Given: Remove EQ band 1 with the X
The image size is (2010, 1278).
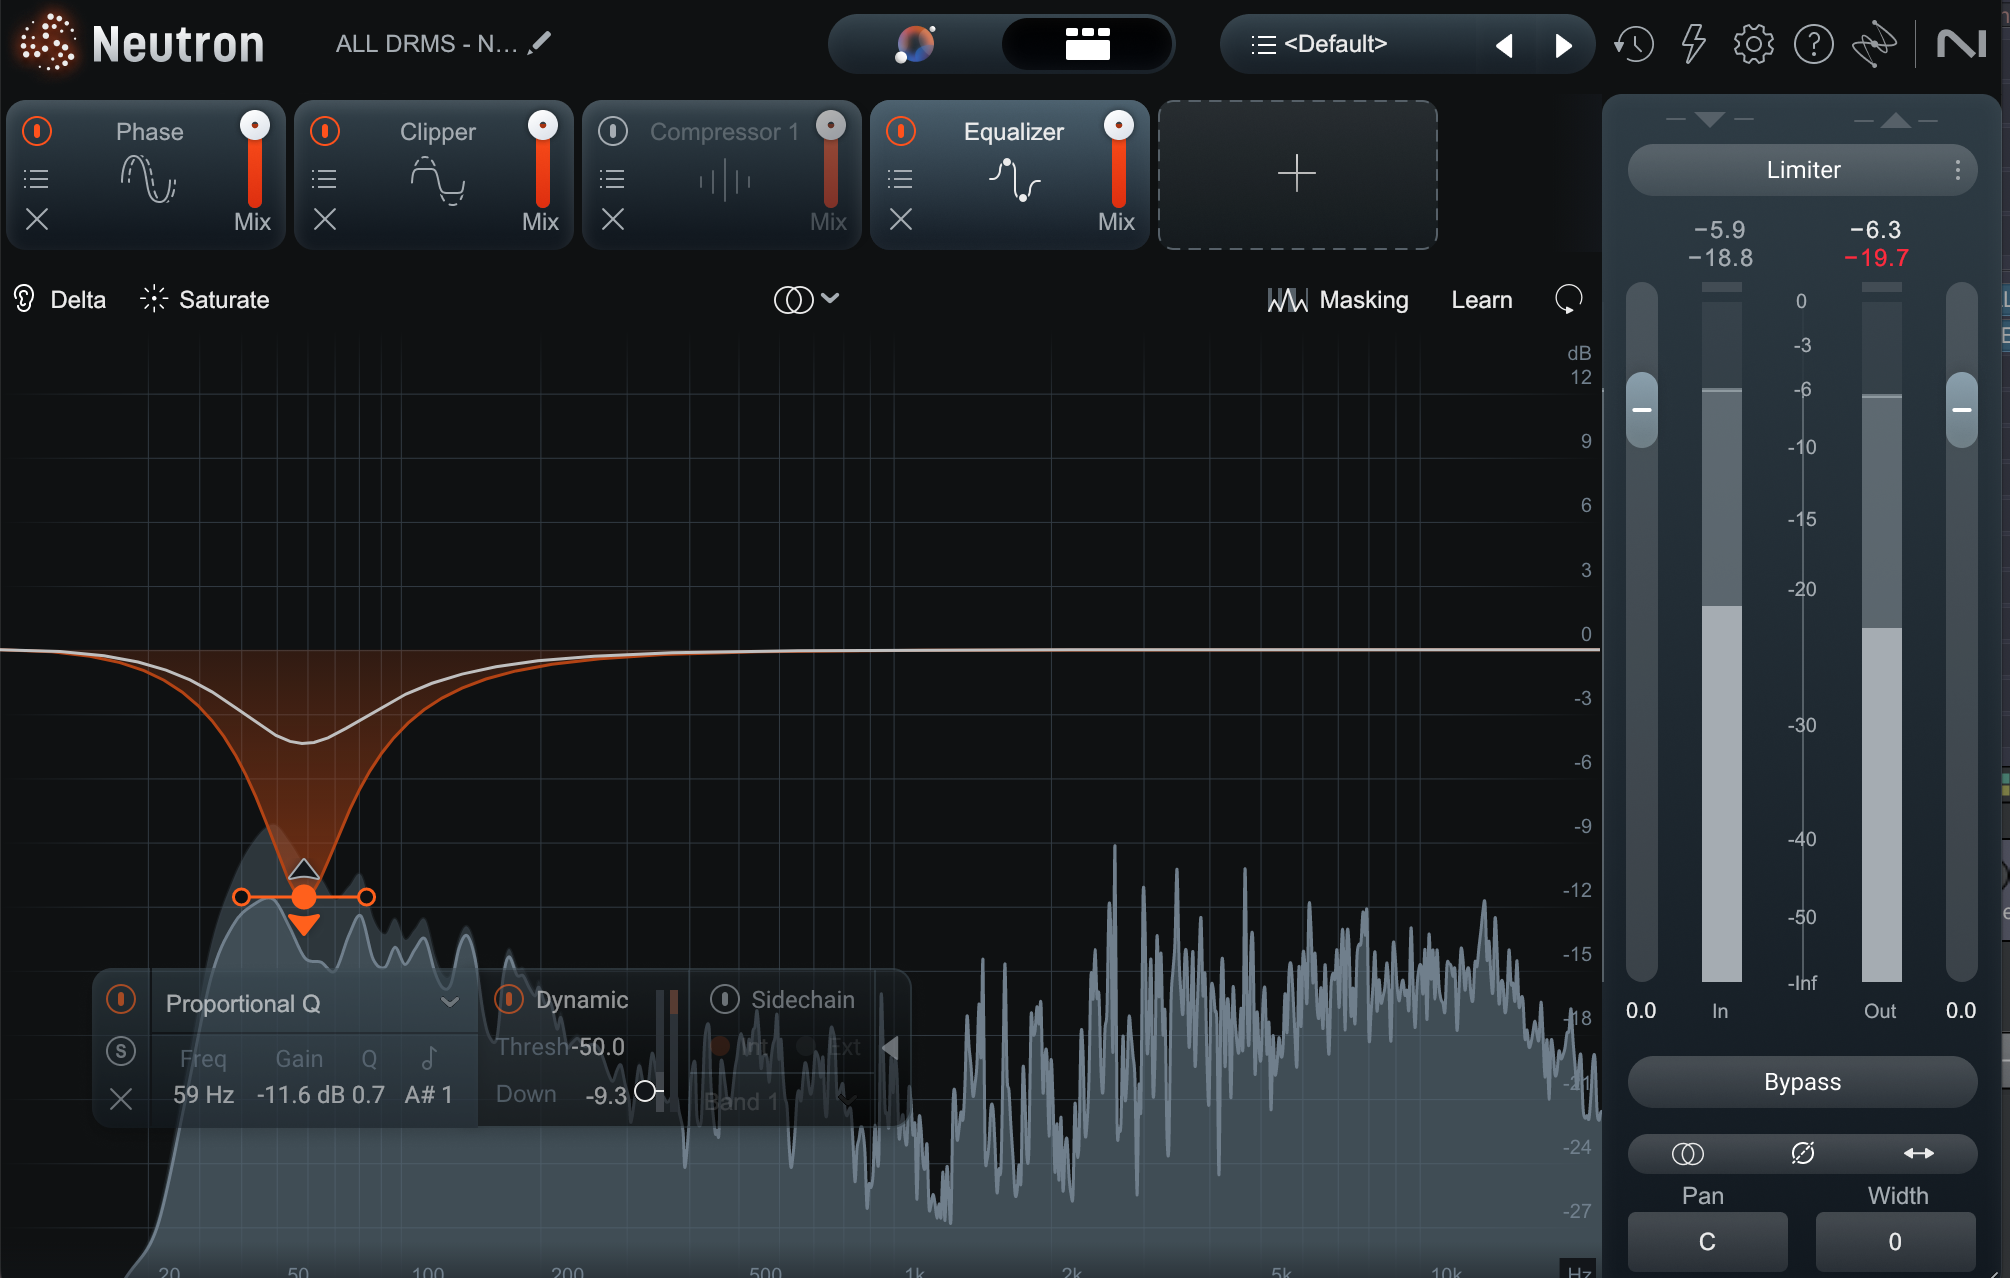Looking at the screenshot, I should click(x=121, y=1099).
